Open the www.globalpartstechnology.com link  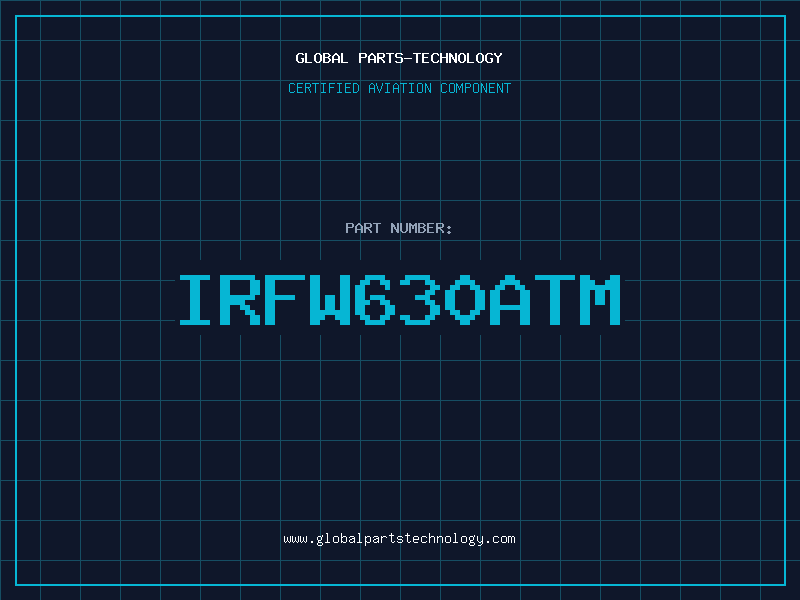pos(399,539)
